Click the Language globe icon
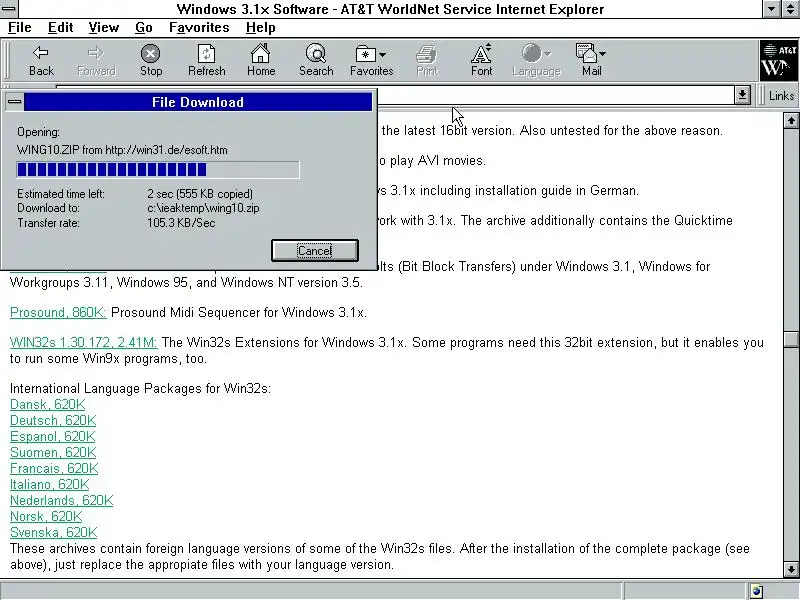800x600 pixels. coord(531,53)
